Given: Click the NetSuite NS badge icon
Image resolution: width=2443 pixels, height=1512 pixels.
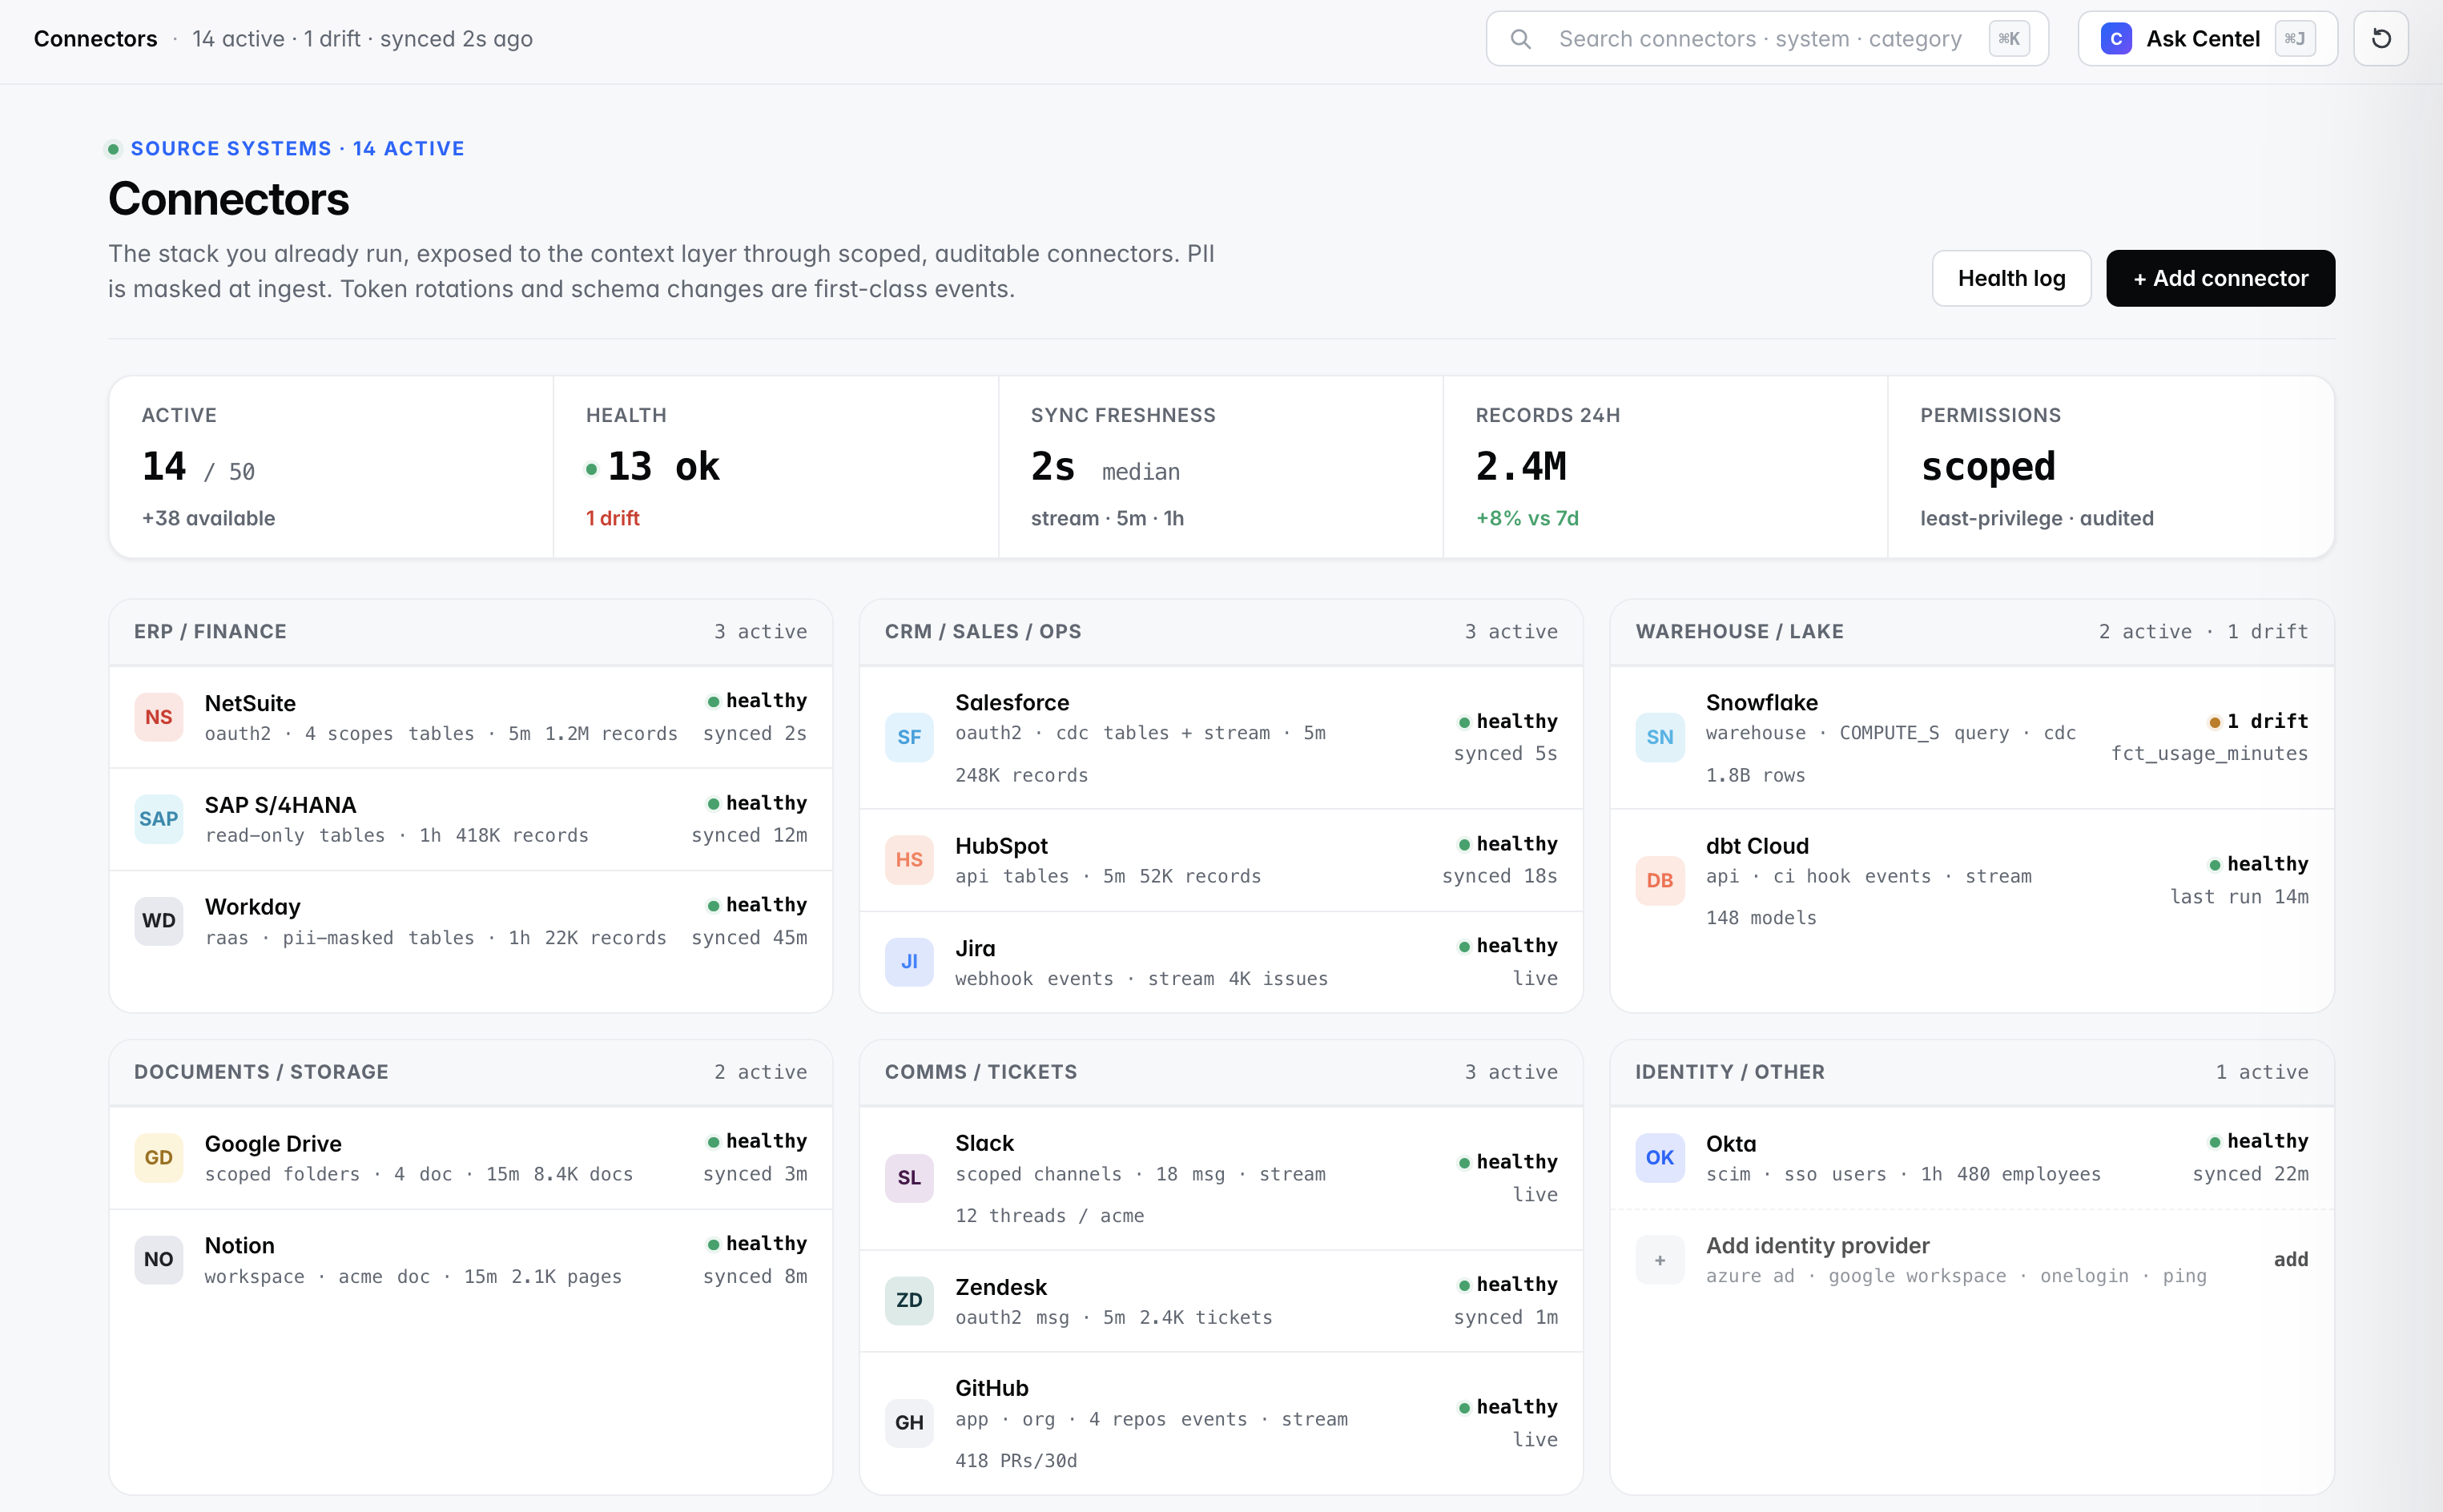Looking at the screenshot, I should click(x=159, y=717).
